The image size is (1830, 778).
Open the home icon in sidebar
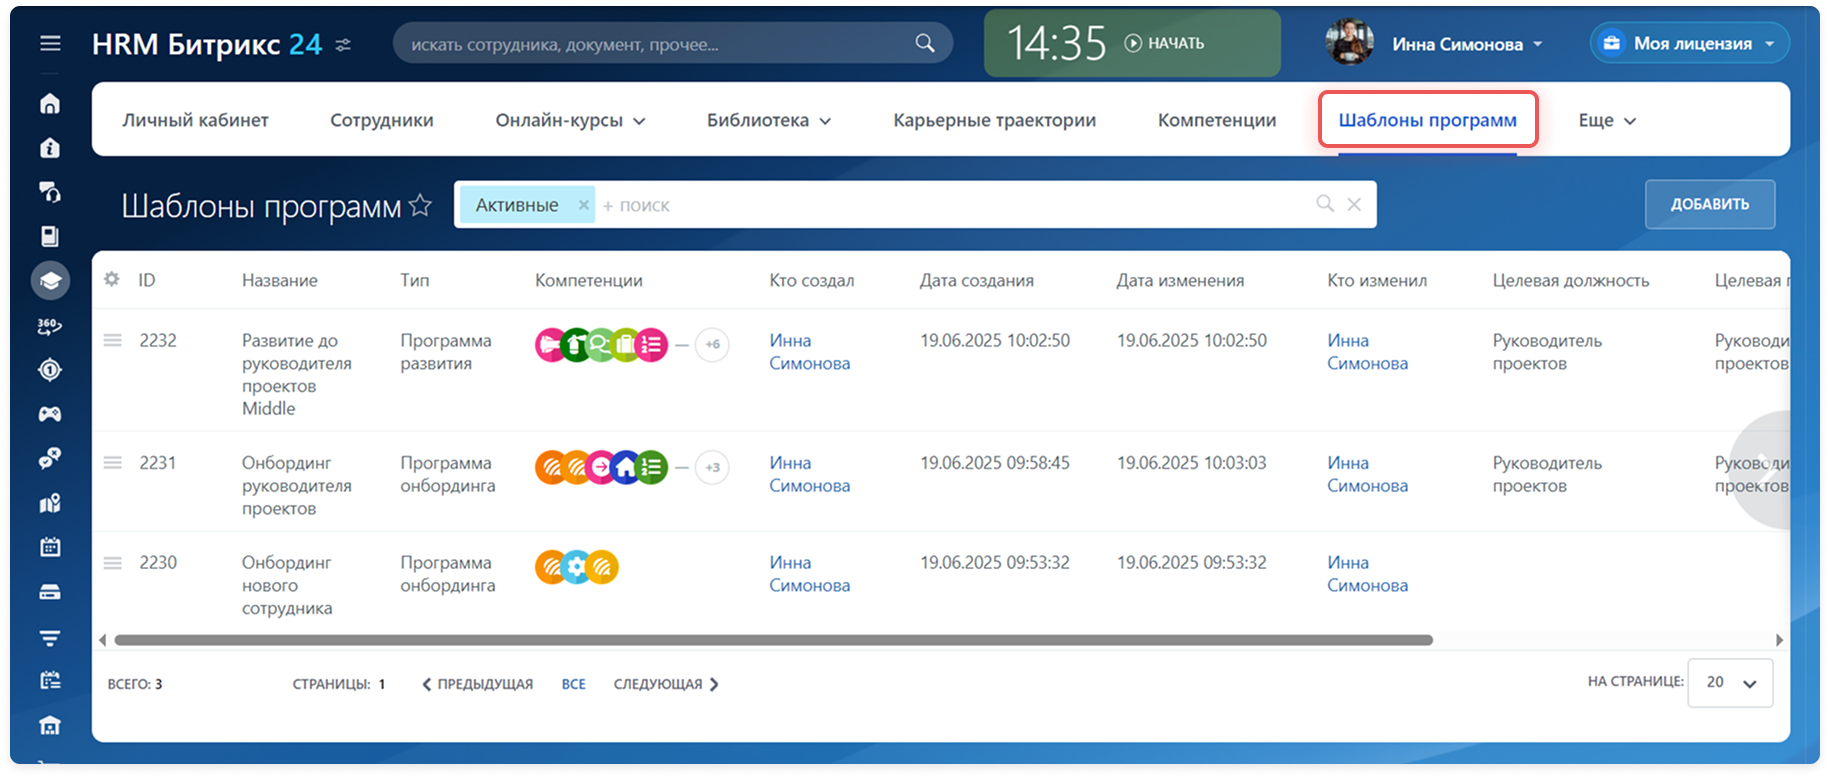click(50, 104)
